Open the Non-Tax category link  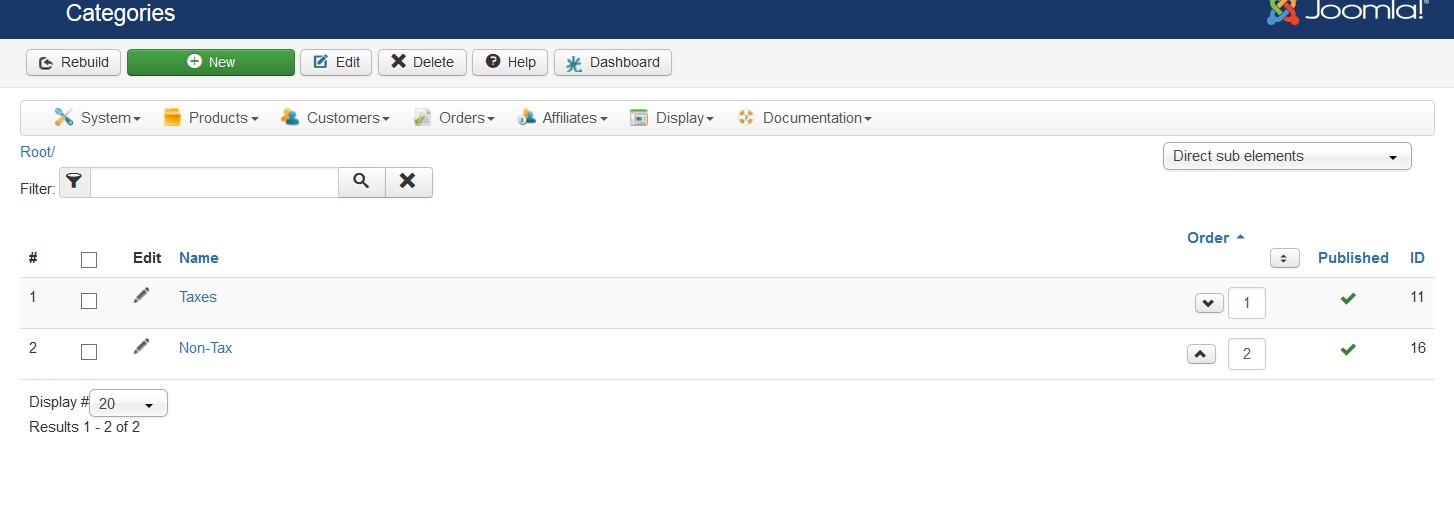205,348
